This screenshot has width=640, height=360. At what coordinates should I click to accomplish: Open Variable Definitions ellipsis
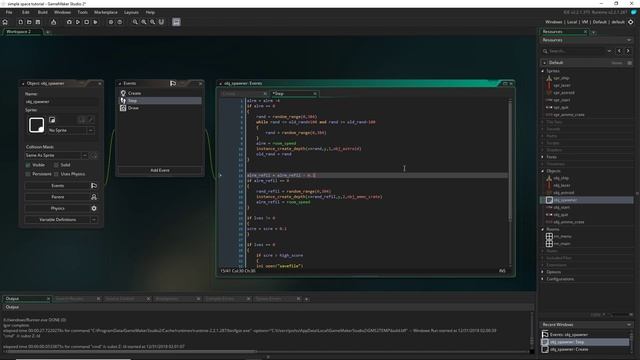pyautogui.click(x=94, y=220)
